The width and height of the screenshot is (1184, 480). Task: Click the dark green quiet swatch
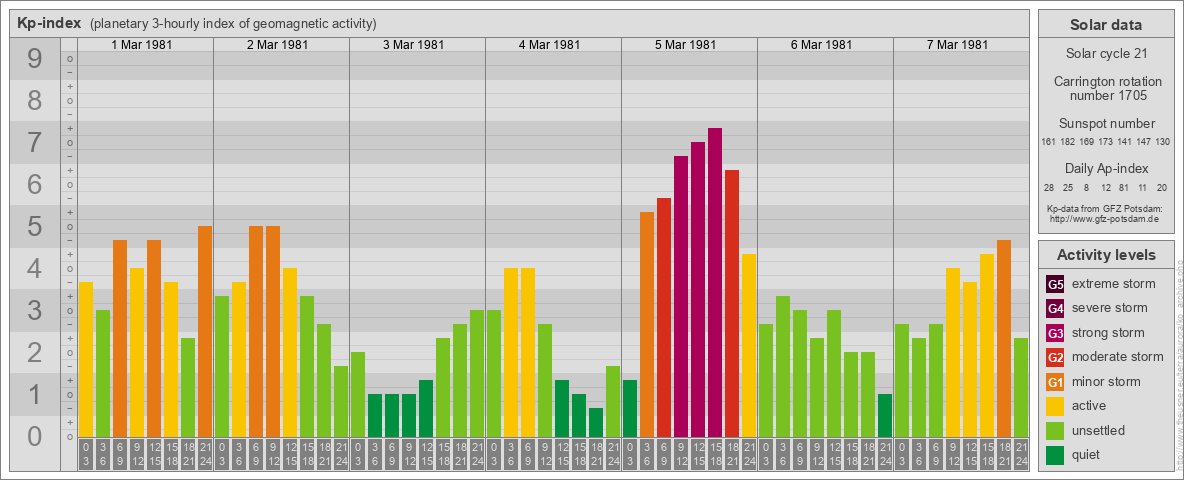1055,454
